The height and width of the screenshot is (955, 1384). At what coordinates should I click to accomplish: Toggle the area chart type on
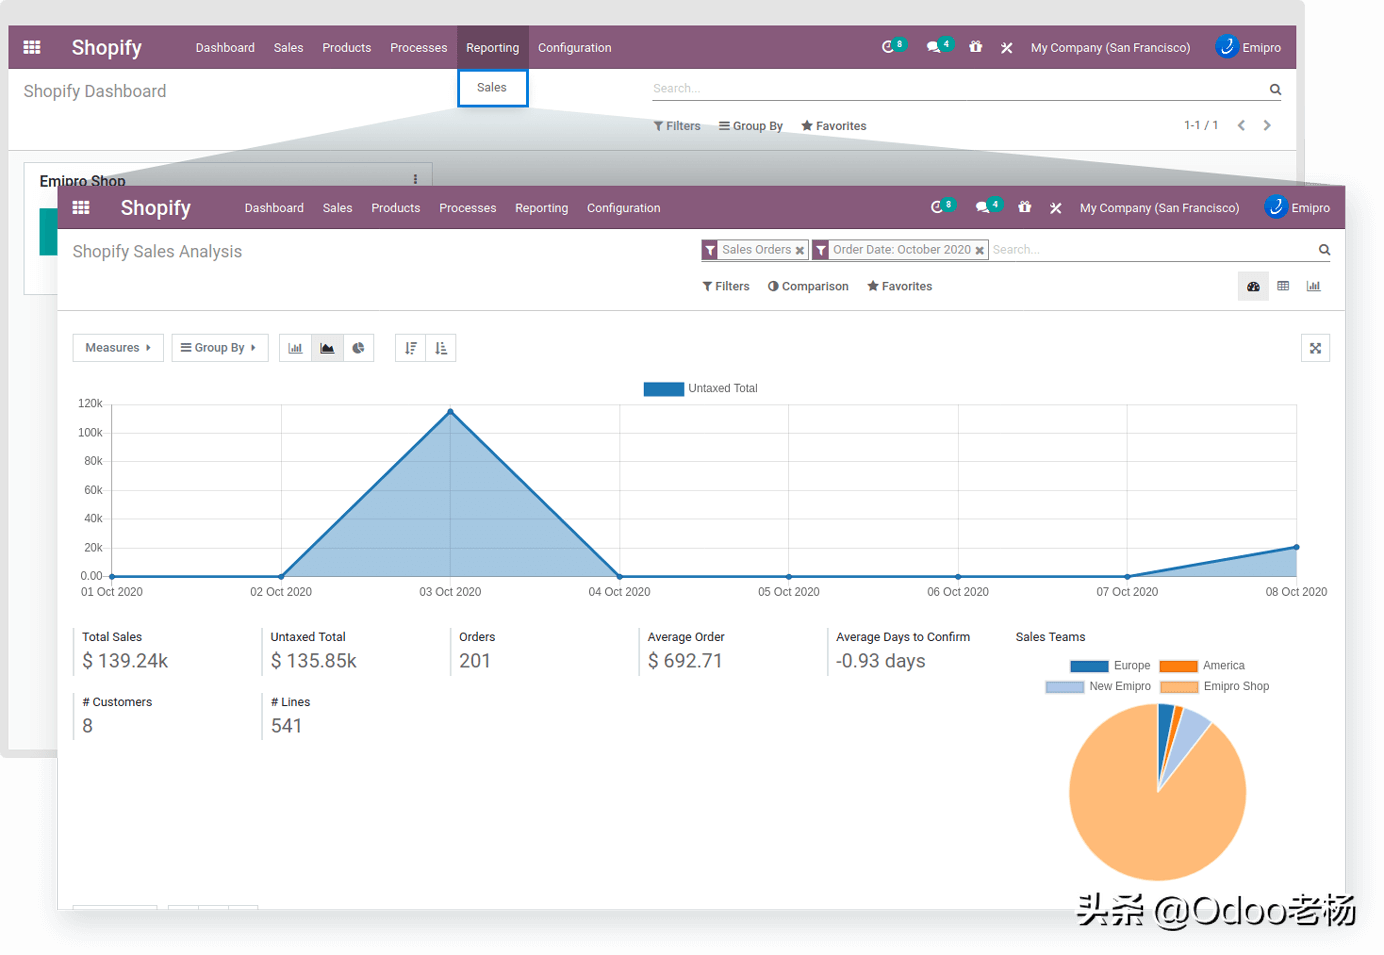coord(327,347)
